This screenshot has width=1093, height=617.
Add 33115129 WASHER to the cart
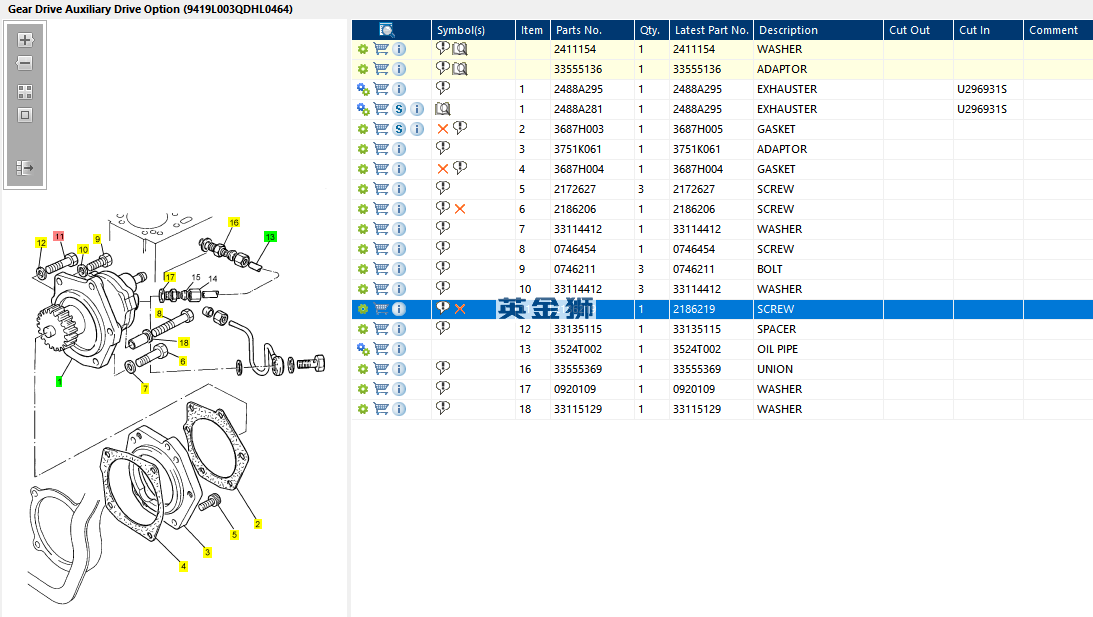(x=381, y=409)
